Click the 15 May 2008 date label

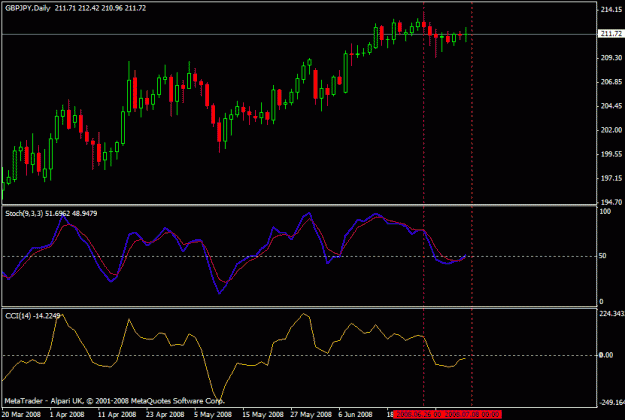263,414
